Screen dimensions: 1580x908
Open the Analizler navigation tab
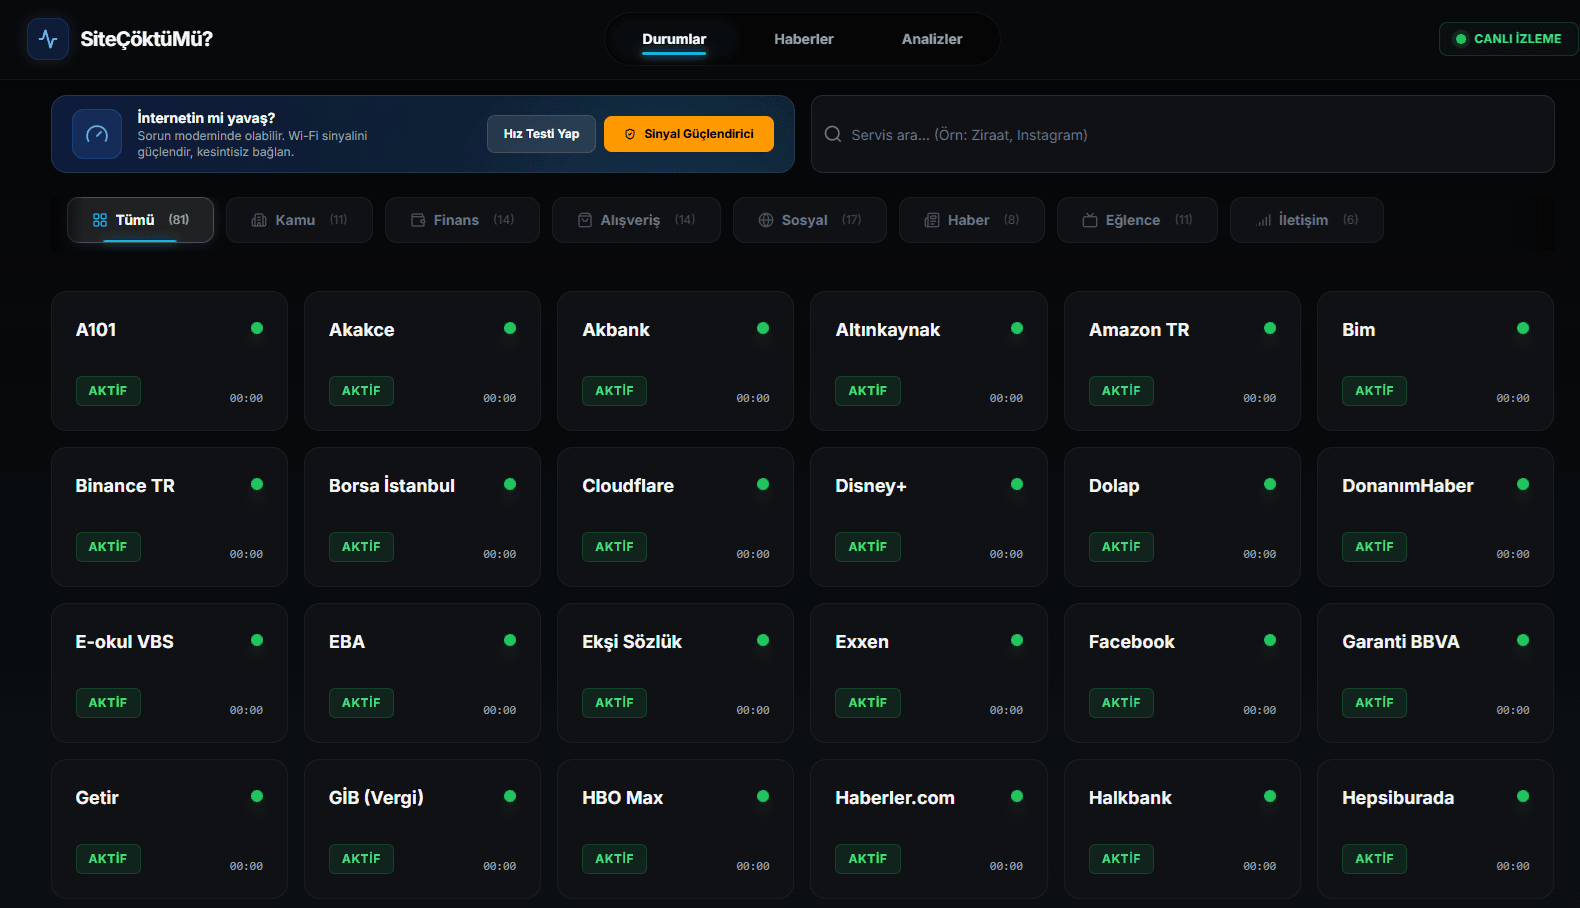931,39
